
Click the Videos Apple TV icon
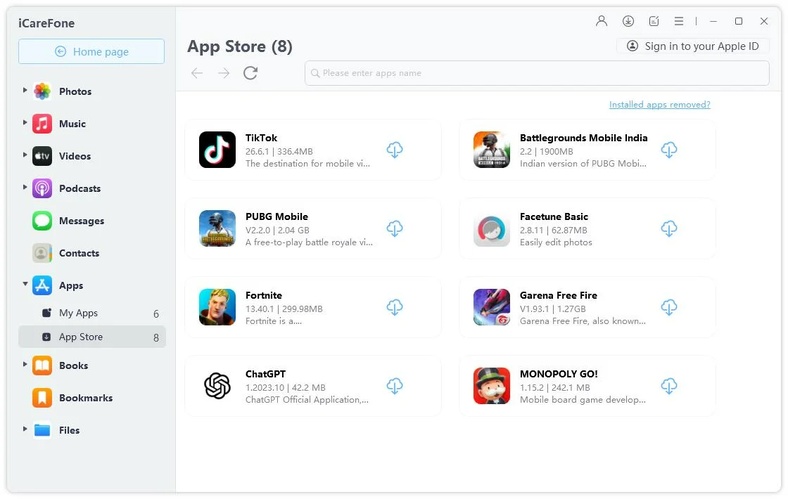[42, 156]
